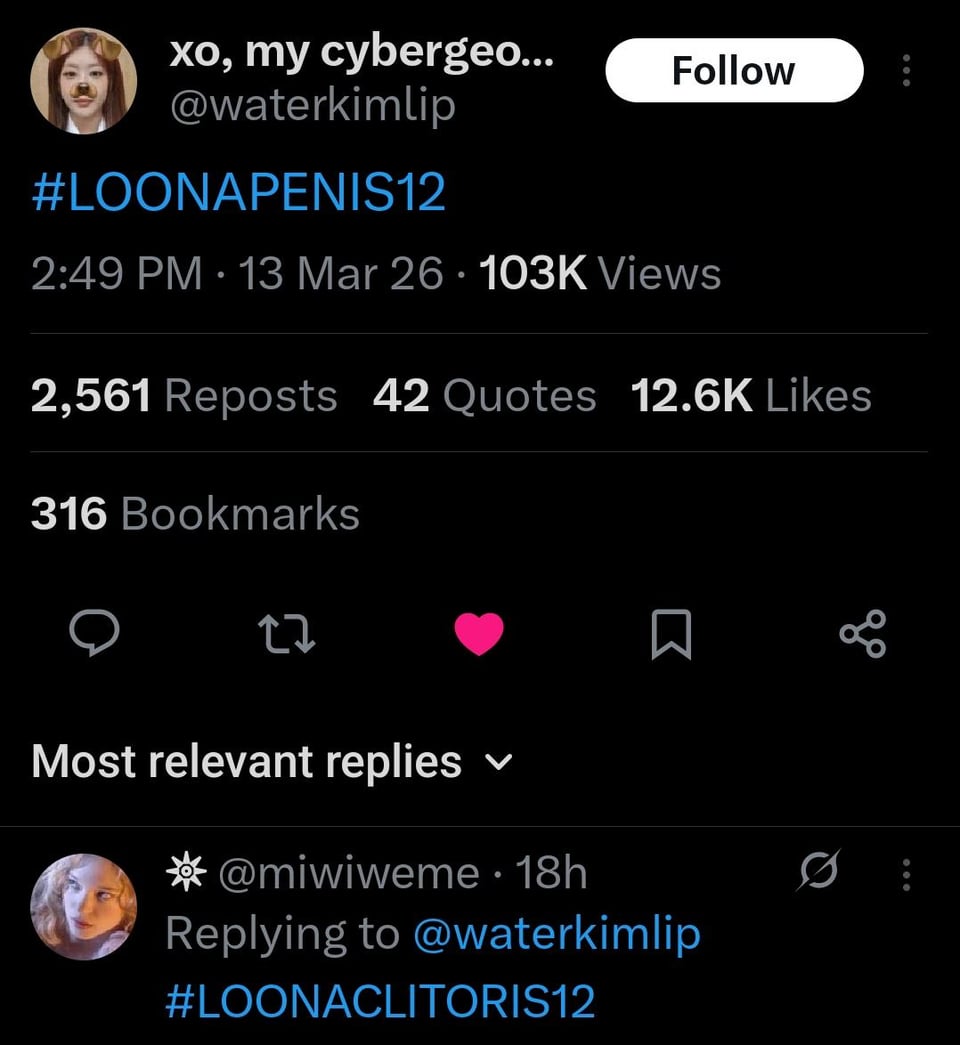Screen dimensions: 960x1045
Task: Open #LOONAPENIS12 hashtag link
Action: [238, 192]
